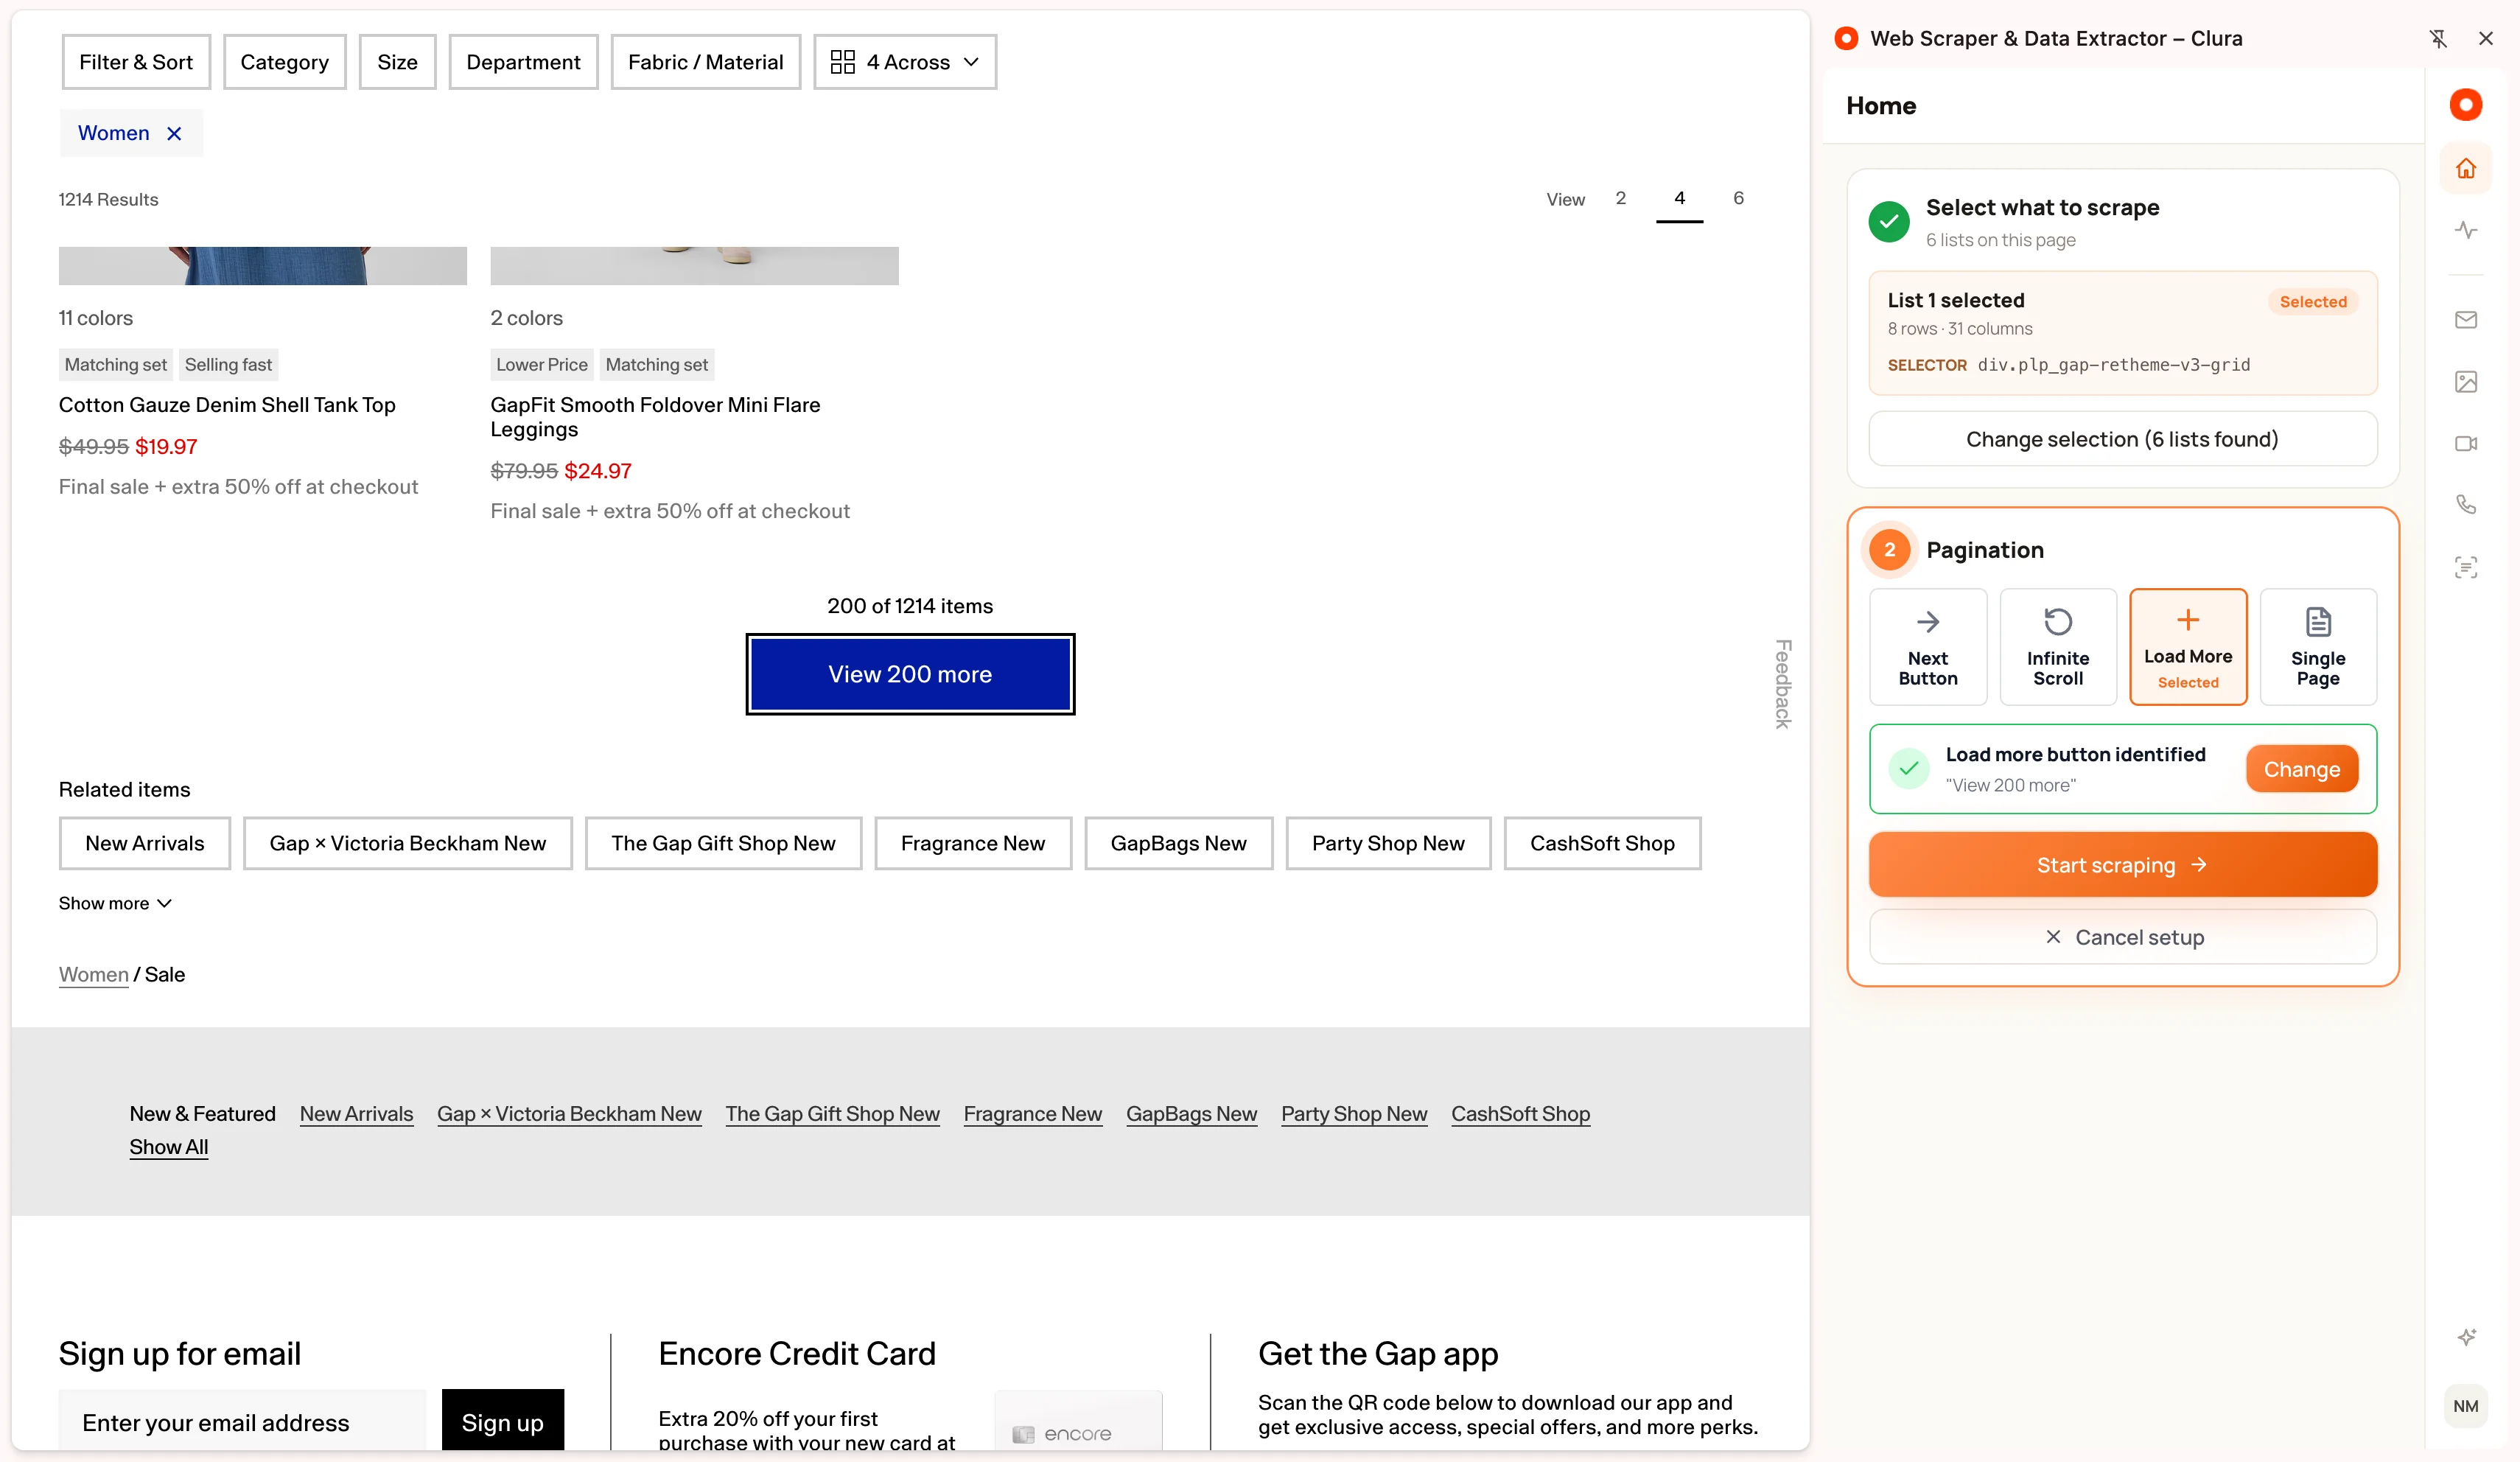The image size is (2520, 1462).
Task: Click the orange Clura logo in sidebar
Action: coord(2466,105)
